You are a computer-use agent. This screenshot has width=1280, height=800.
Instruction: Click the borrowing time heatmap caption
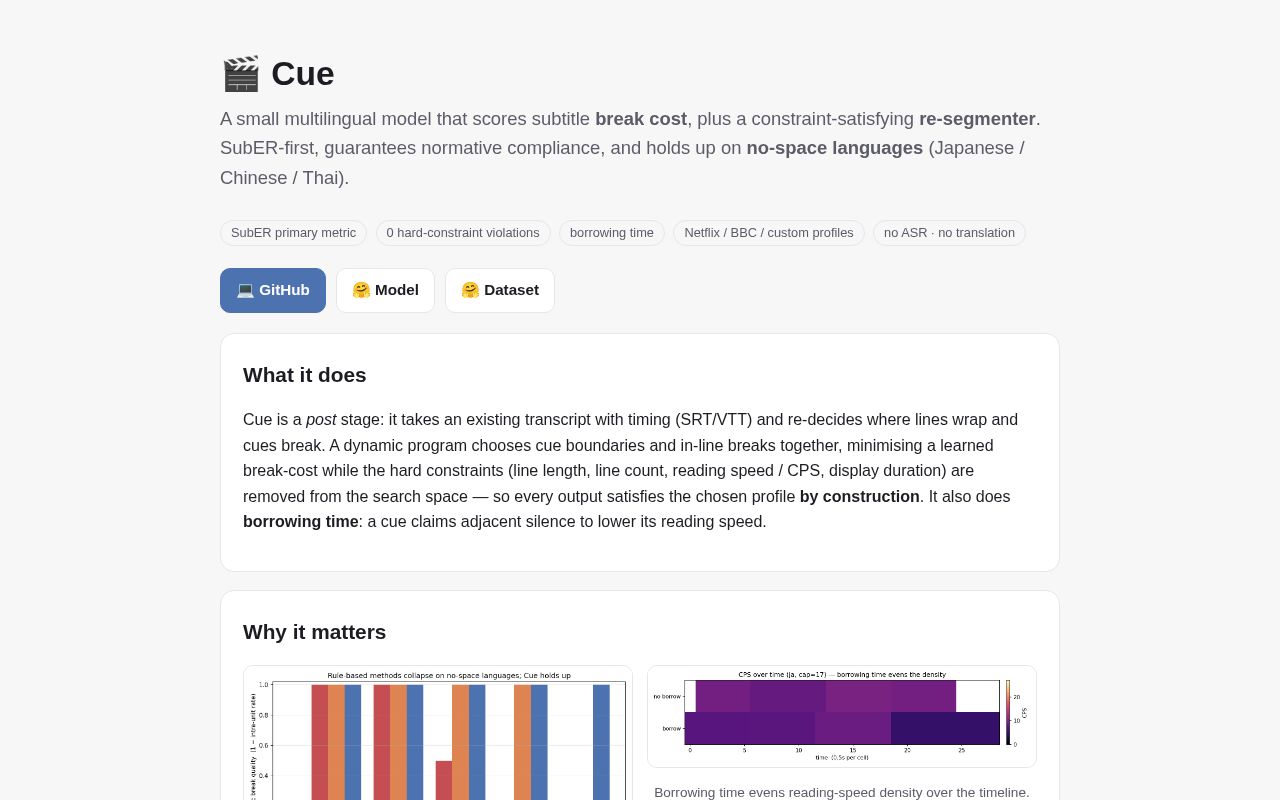(842, 792)
